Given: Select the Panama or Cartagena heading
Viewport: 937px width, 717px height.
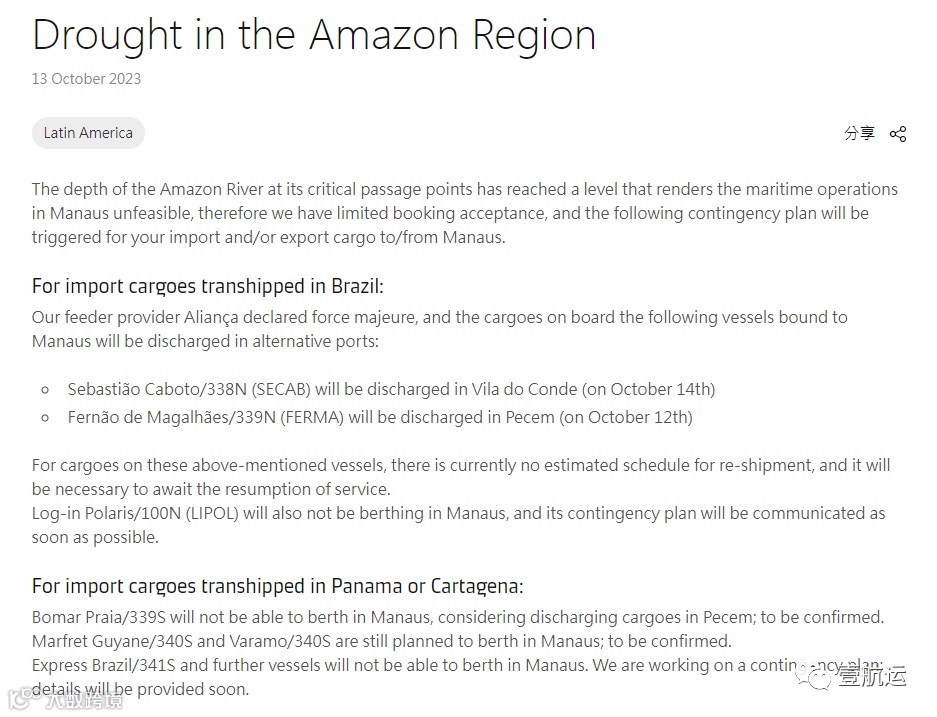Looking at the screenshot, I should (277, 586).
